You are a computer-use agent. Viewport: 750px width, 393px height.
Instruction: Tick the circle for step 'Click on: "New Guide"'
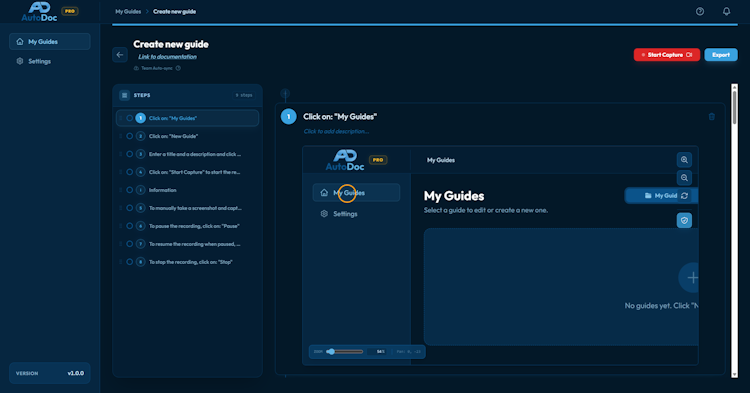pos(130,136)
